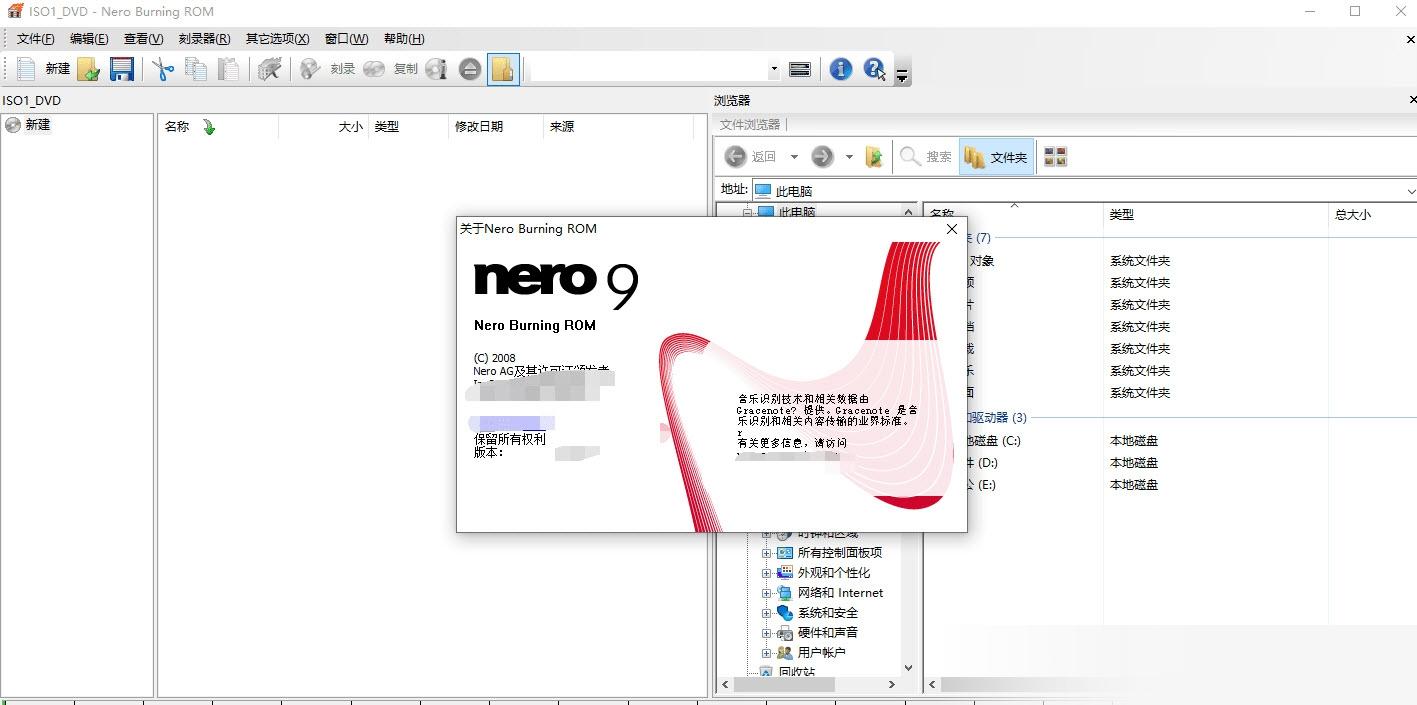Click the Eject disc icon
The width and height of the screenshot is (1417, 705).
[470, 69]
